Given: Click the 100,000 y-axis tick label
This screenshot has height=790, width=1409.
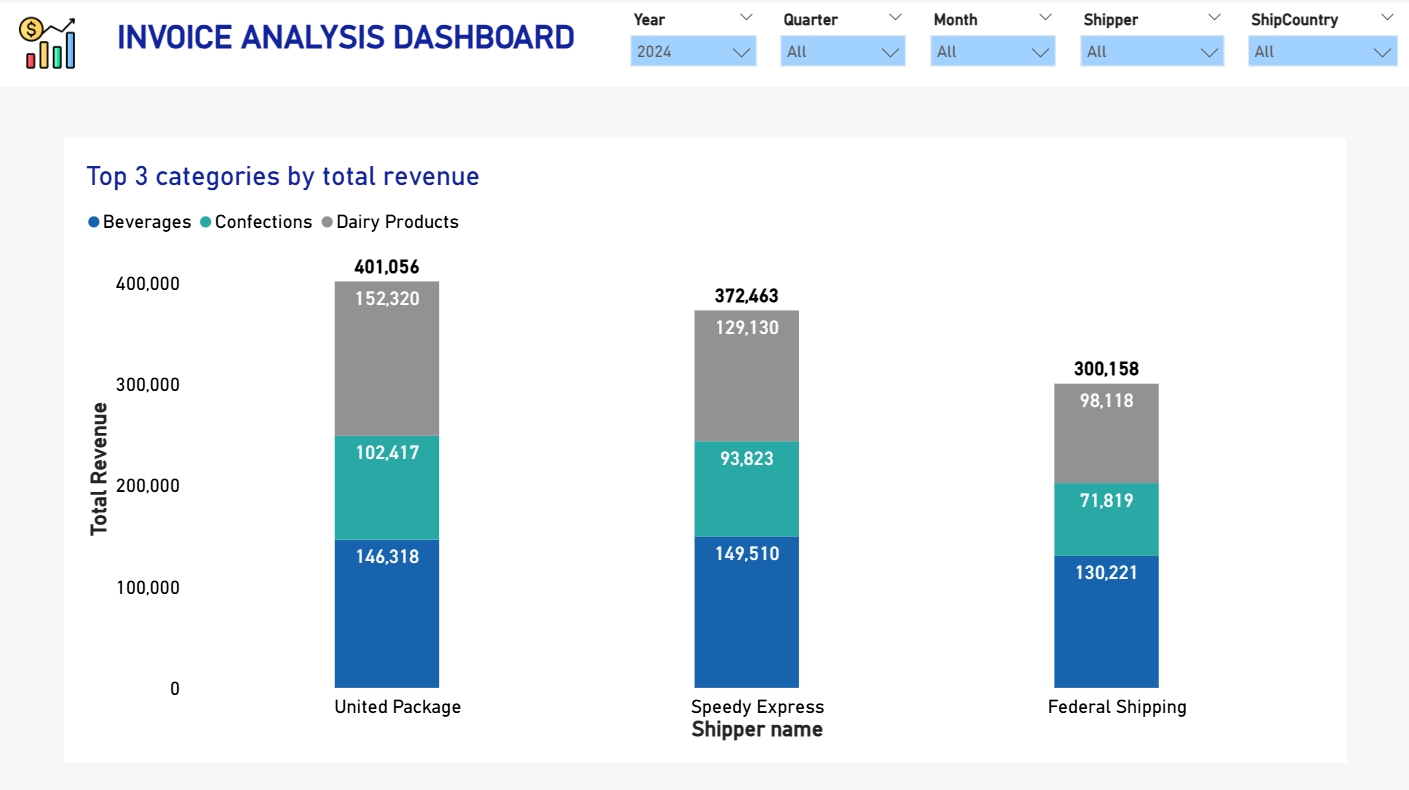Looking at the screenshot, I should (x=148, y=588).
